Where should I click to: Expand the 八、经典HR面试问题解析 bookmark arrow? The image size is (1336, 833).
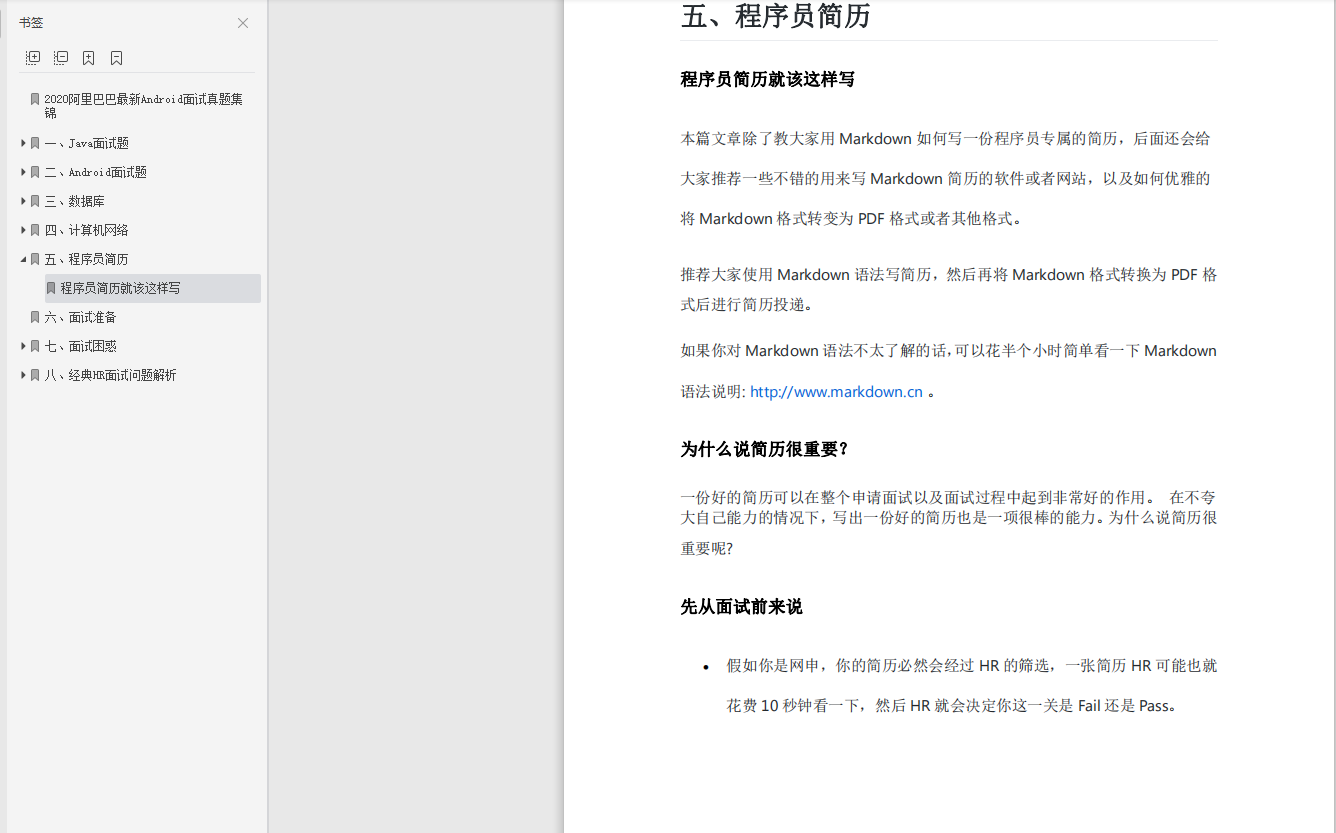point(23,375)
